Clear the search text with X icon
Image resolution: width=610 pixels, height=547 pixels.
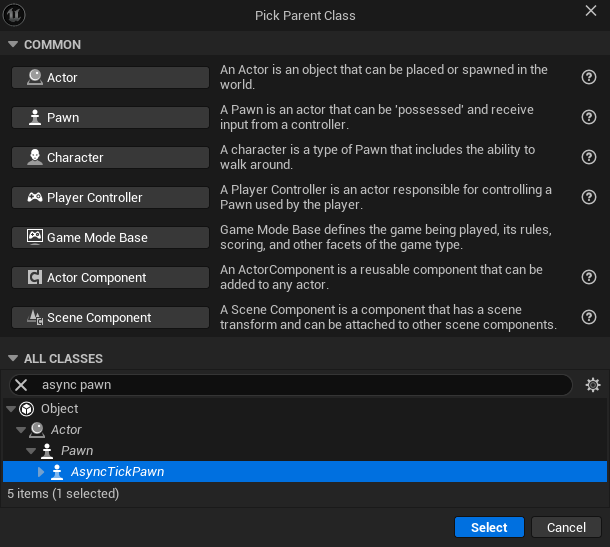point(21,385)
